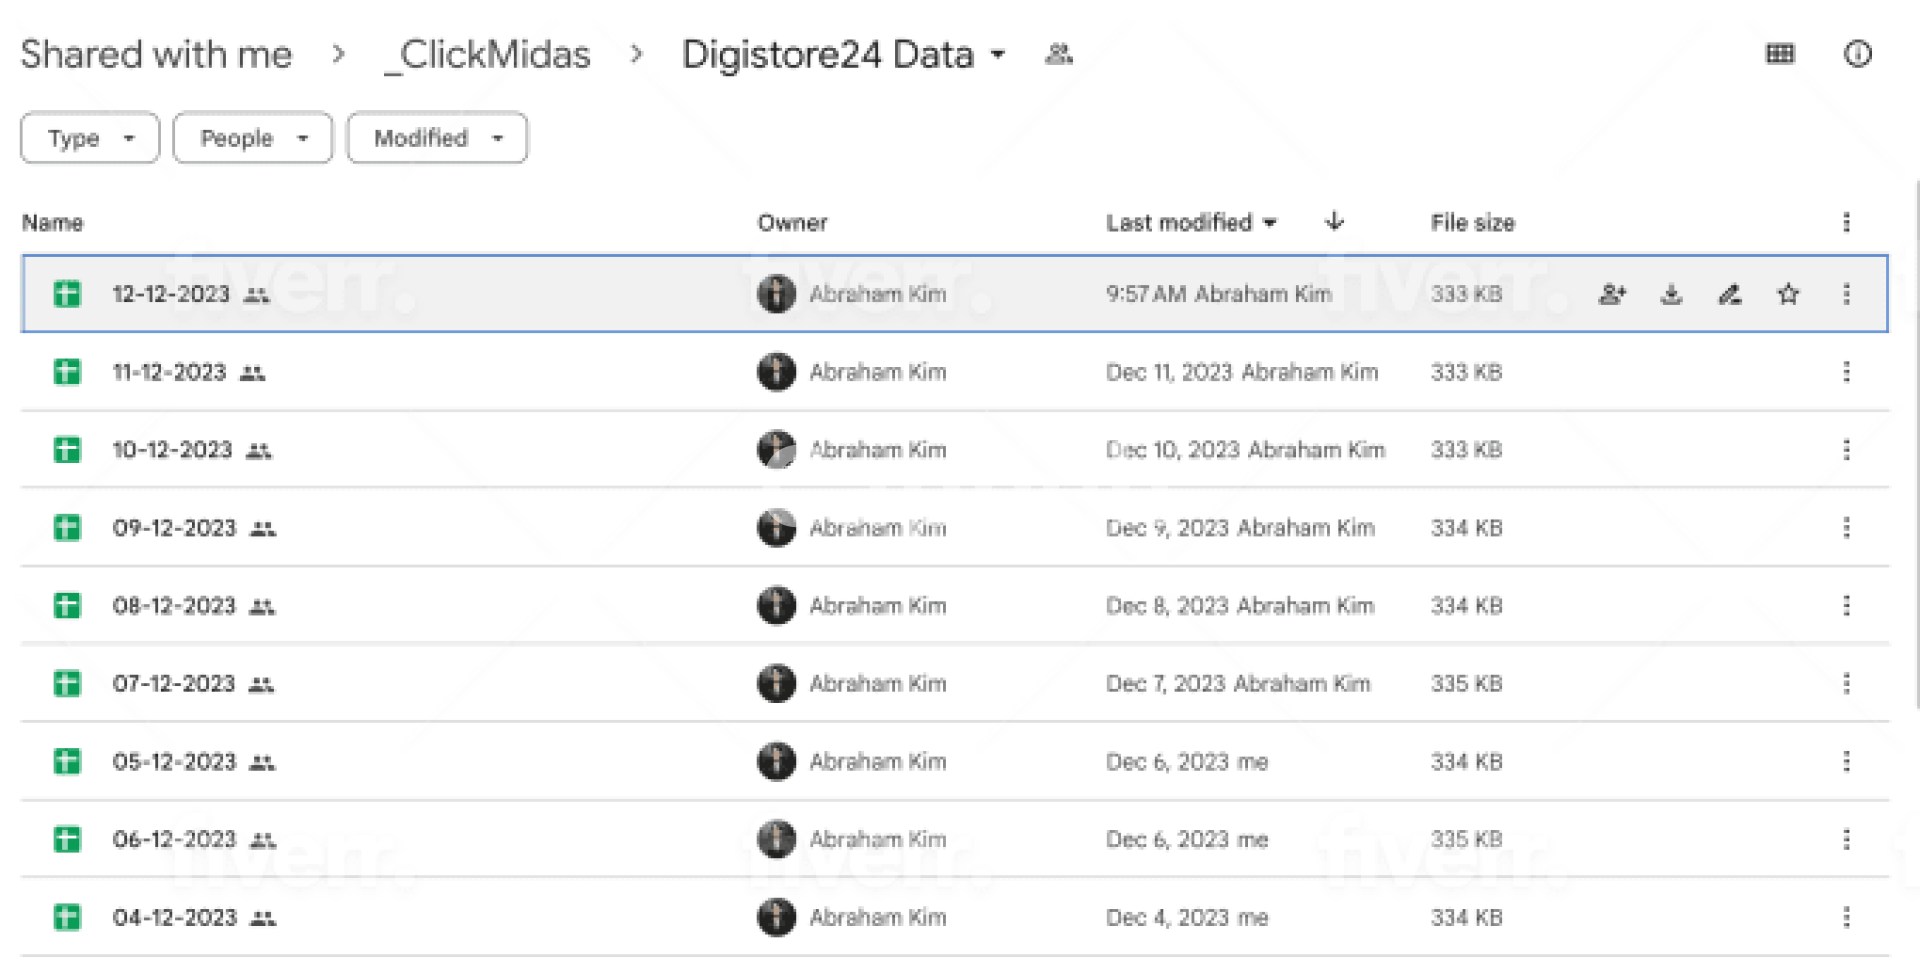Image resolution: width=1920 pixels, height=974 pixels.
Task: Open more actions for the 11-12-2023 file
Action: [1846, 372]
